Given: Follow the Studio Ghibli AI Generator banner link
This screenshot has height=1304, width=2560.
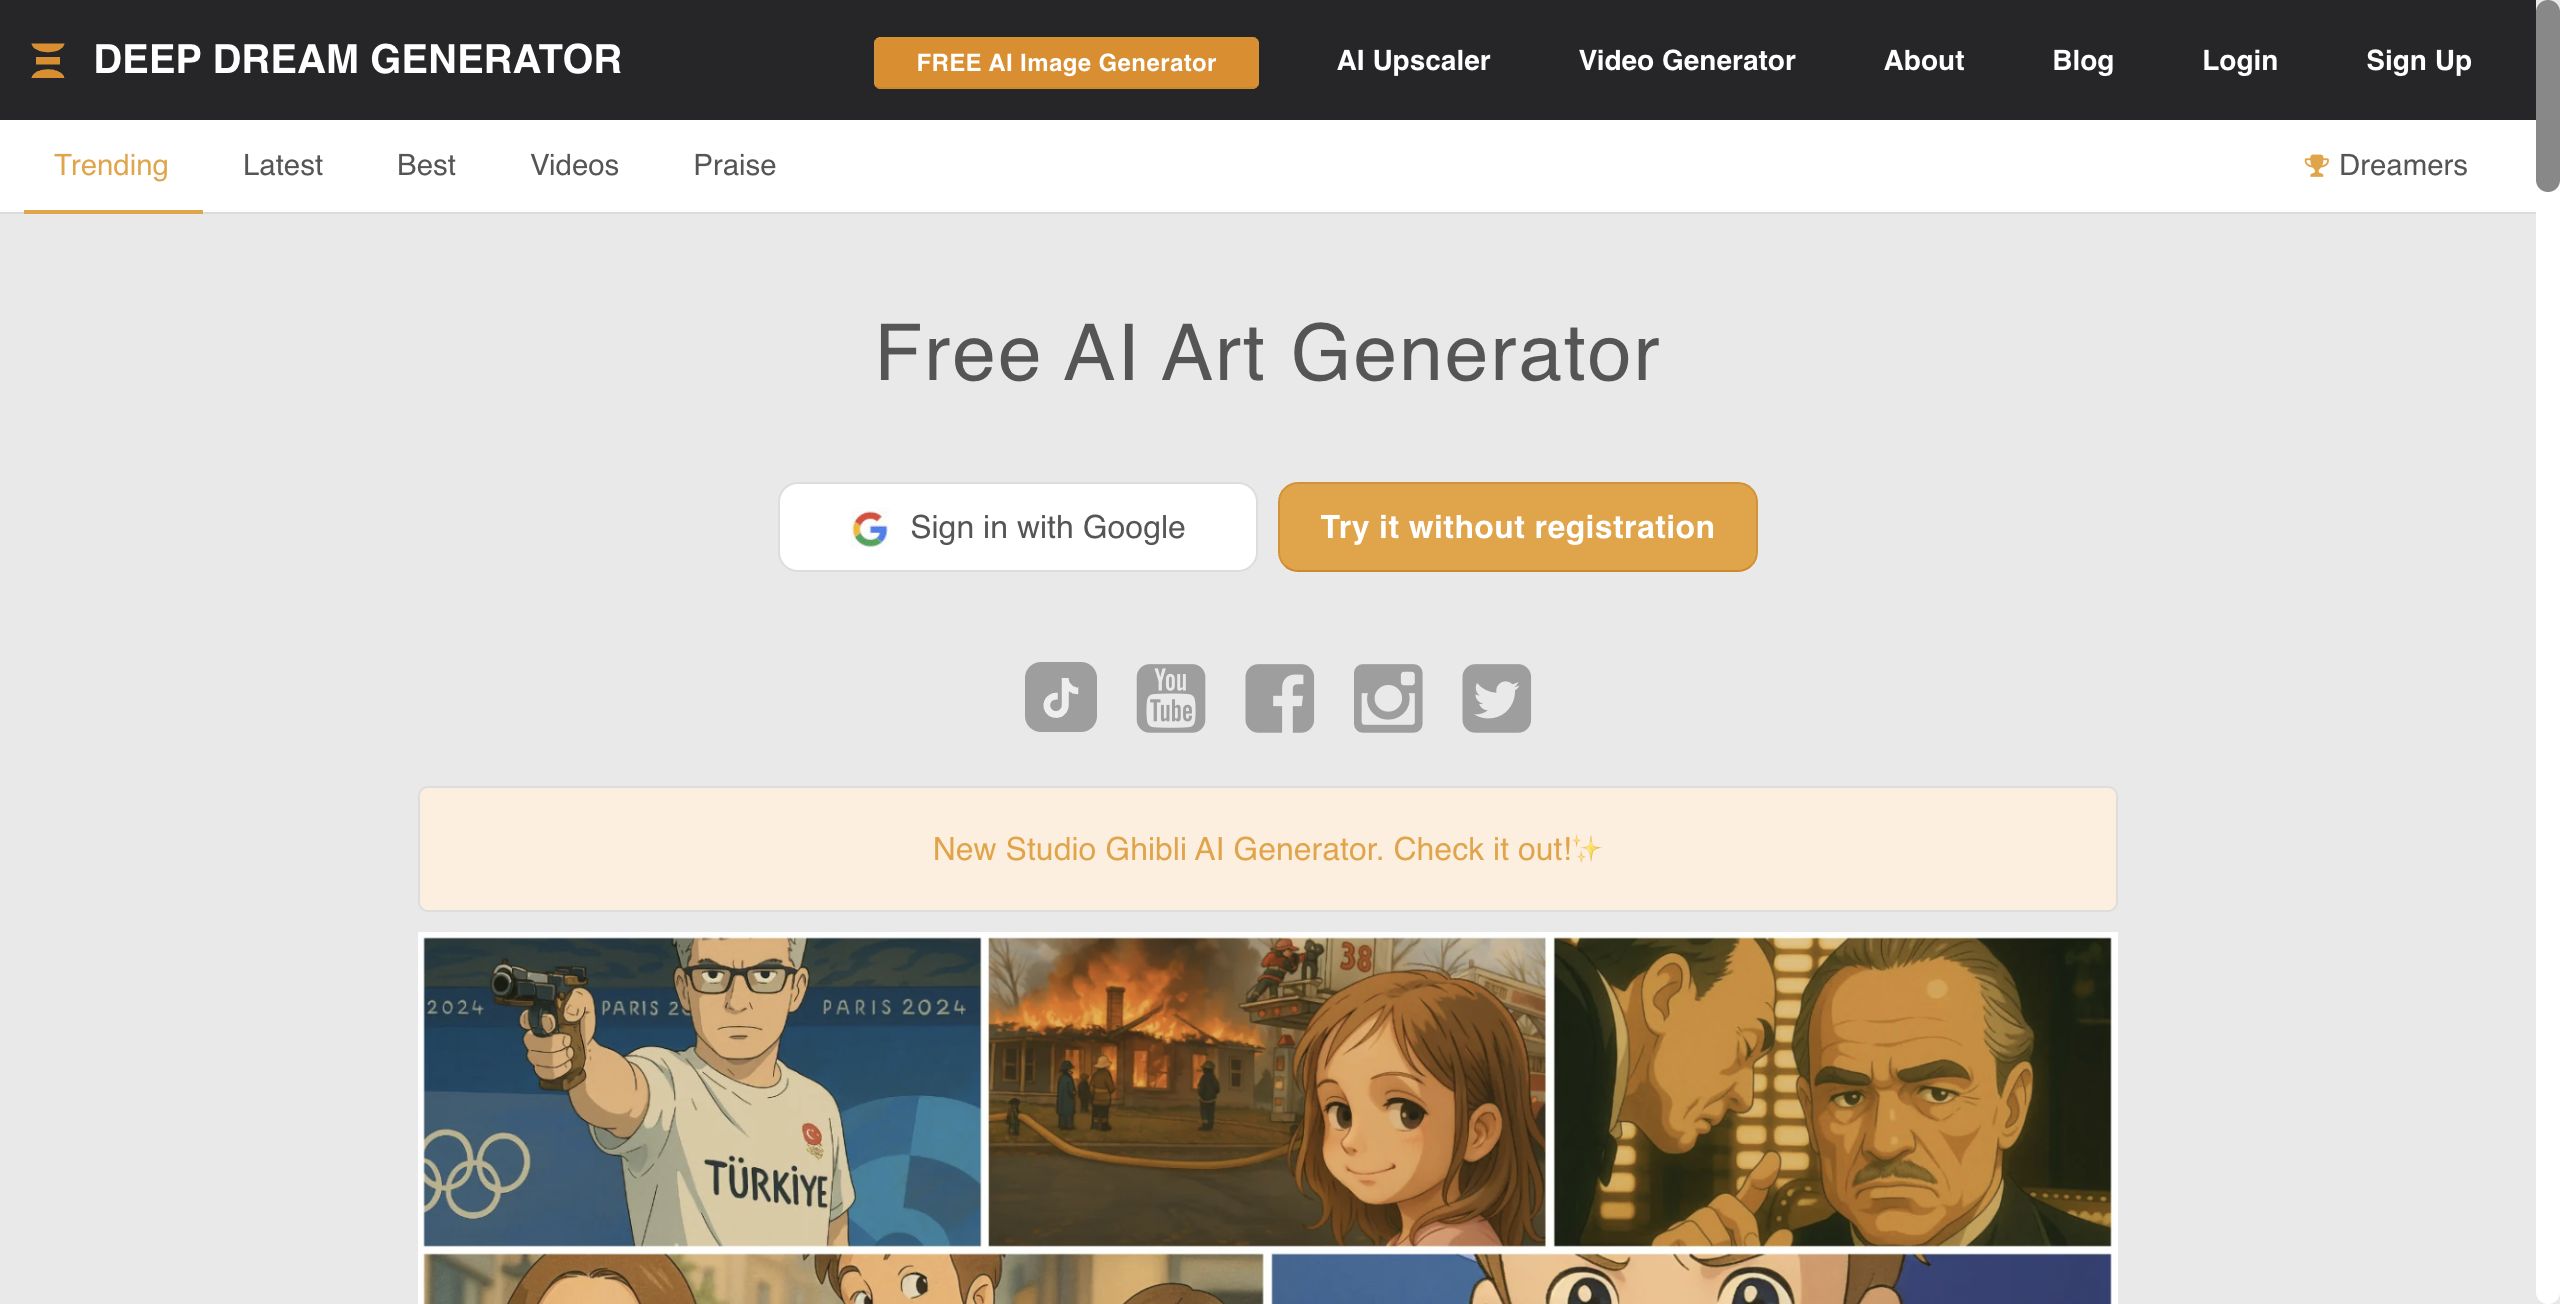Looking at the screenshot, I should pyautogui.click(x=1267, y=849).
